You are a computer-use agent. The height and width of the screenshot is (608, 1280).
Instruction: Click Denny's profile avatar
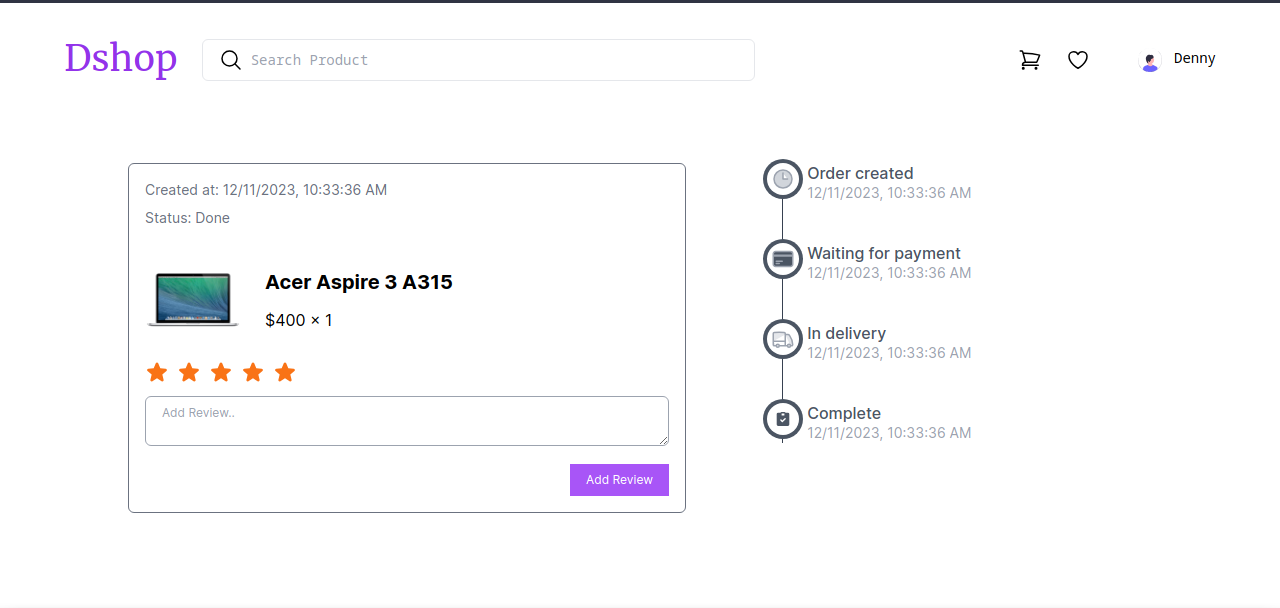pyautogui.click(x=1150, y=62)
